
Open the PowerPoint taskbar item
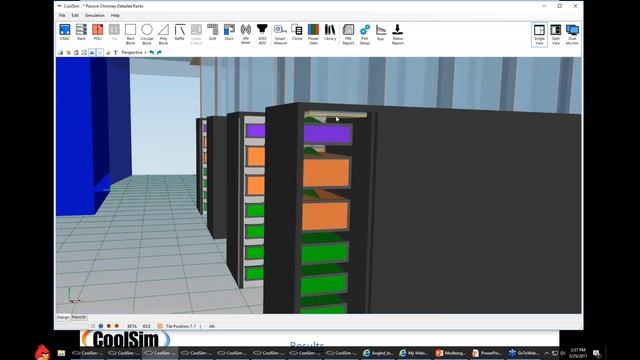click(x=487, y=353)
